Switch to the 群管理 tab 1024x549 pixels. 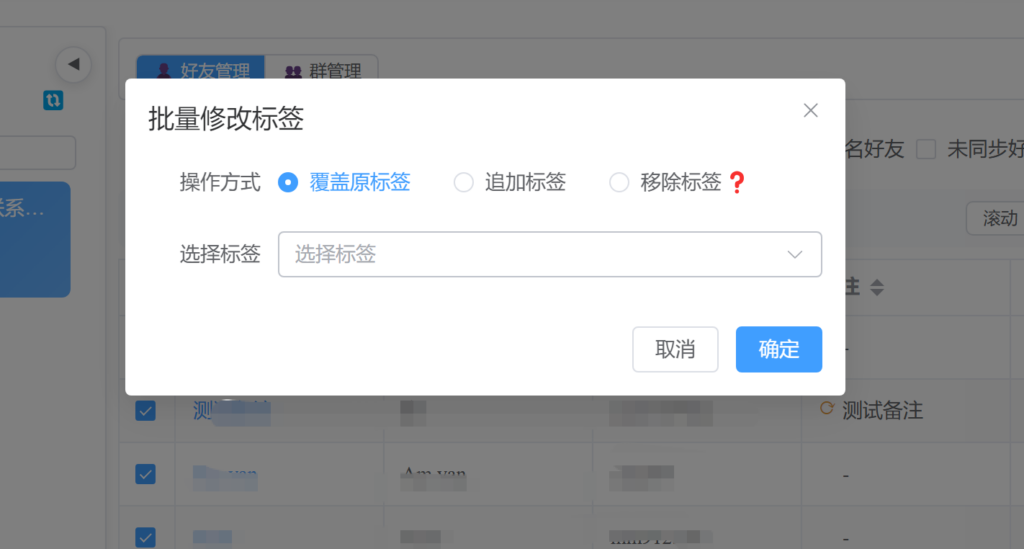pos(322,71)
